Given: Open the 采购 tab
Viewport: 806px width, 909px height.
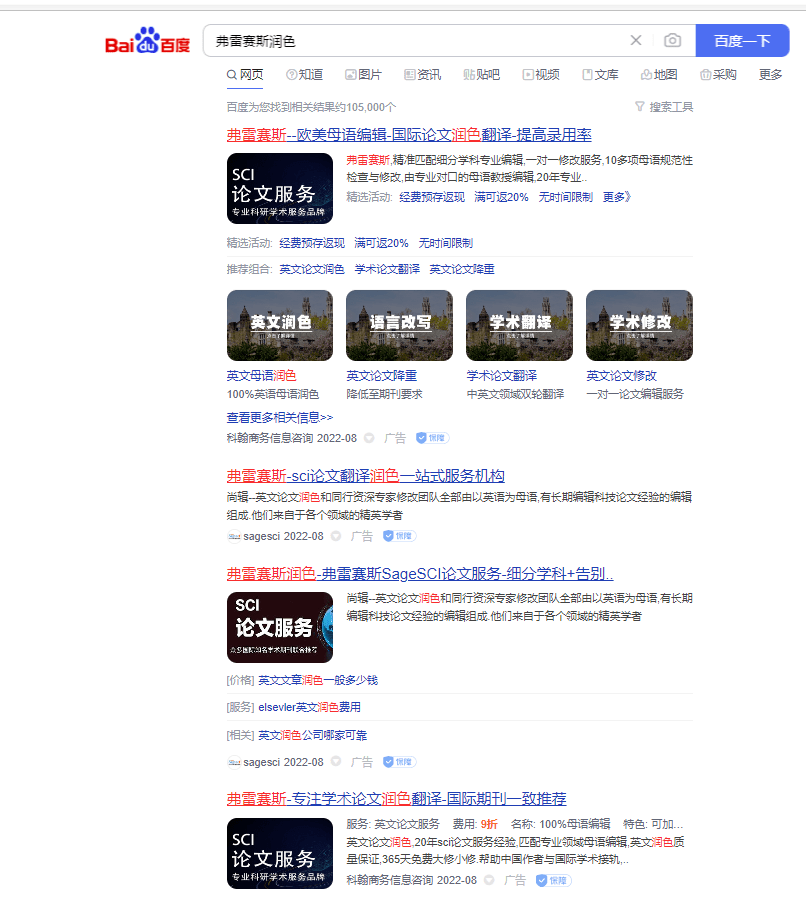Looking at the screenshot, I should click(x=718, y=75).
